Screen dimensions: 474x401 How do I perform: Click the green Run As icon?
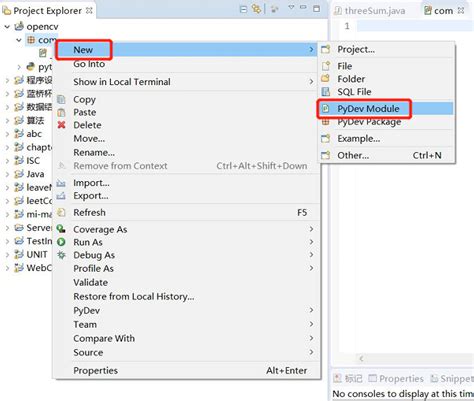(61, 242)
